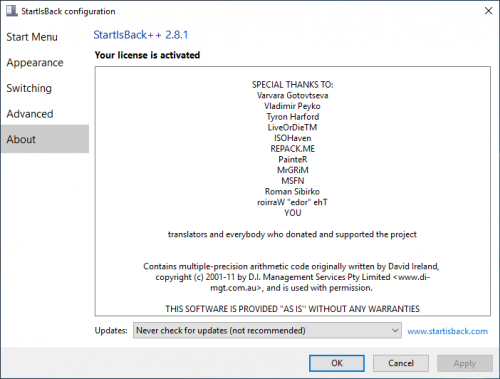This screenshot has height=379, width=500.
Task: Click the MSFN credit line
Action: [x=293, y=181]
